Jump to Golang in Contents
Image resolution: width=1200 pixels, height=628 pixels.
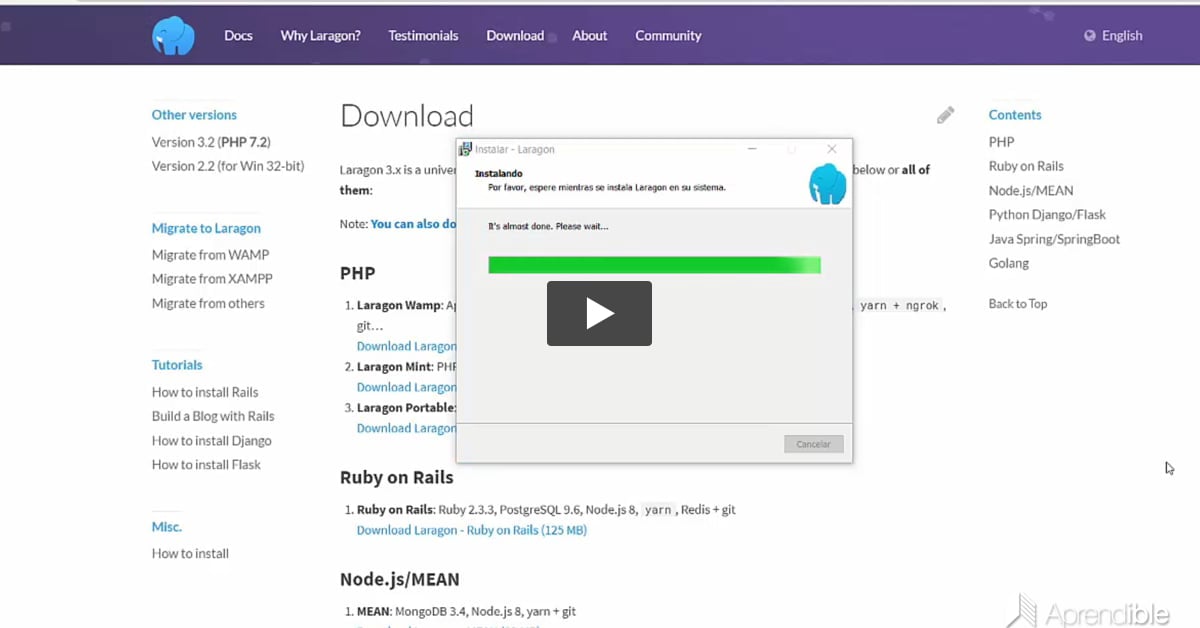1009,263
